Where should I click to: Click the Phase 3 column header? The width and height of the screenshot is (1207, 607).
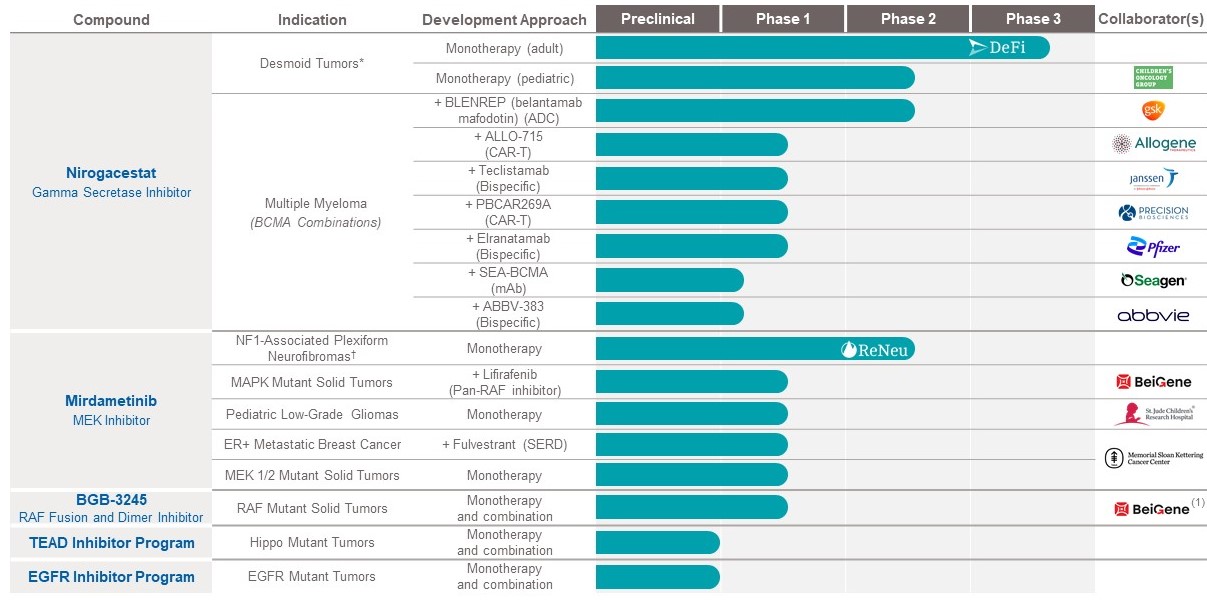coord(1033,19)
